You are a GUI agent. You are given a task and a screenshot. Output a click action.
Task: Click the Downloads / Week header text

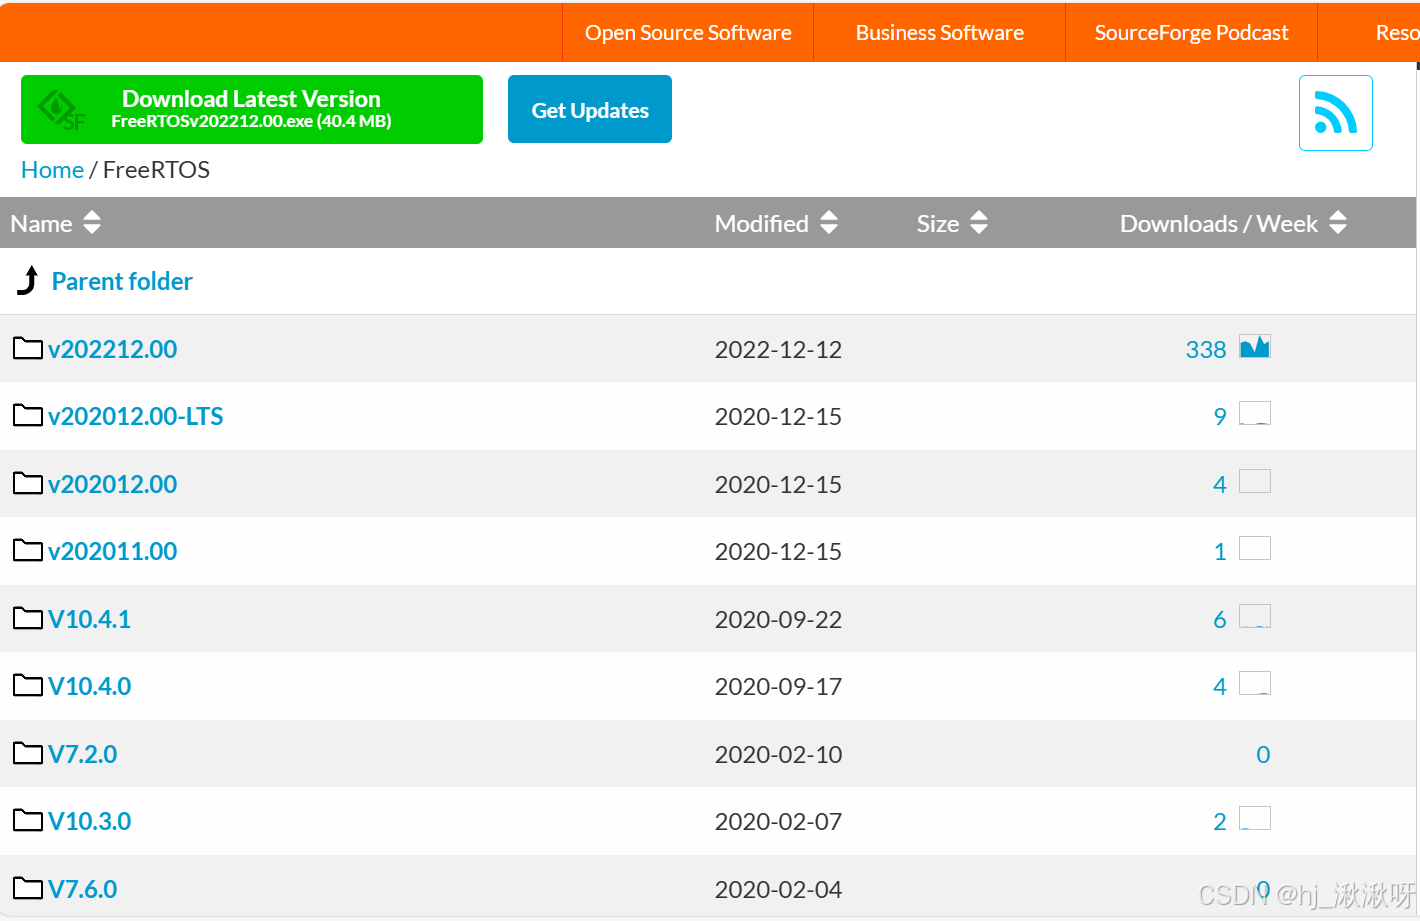tap(1219, 223)
